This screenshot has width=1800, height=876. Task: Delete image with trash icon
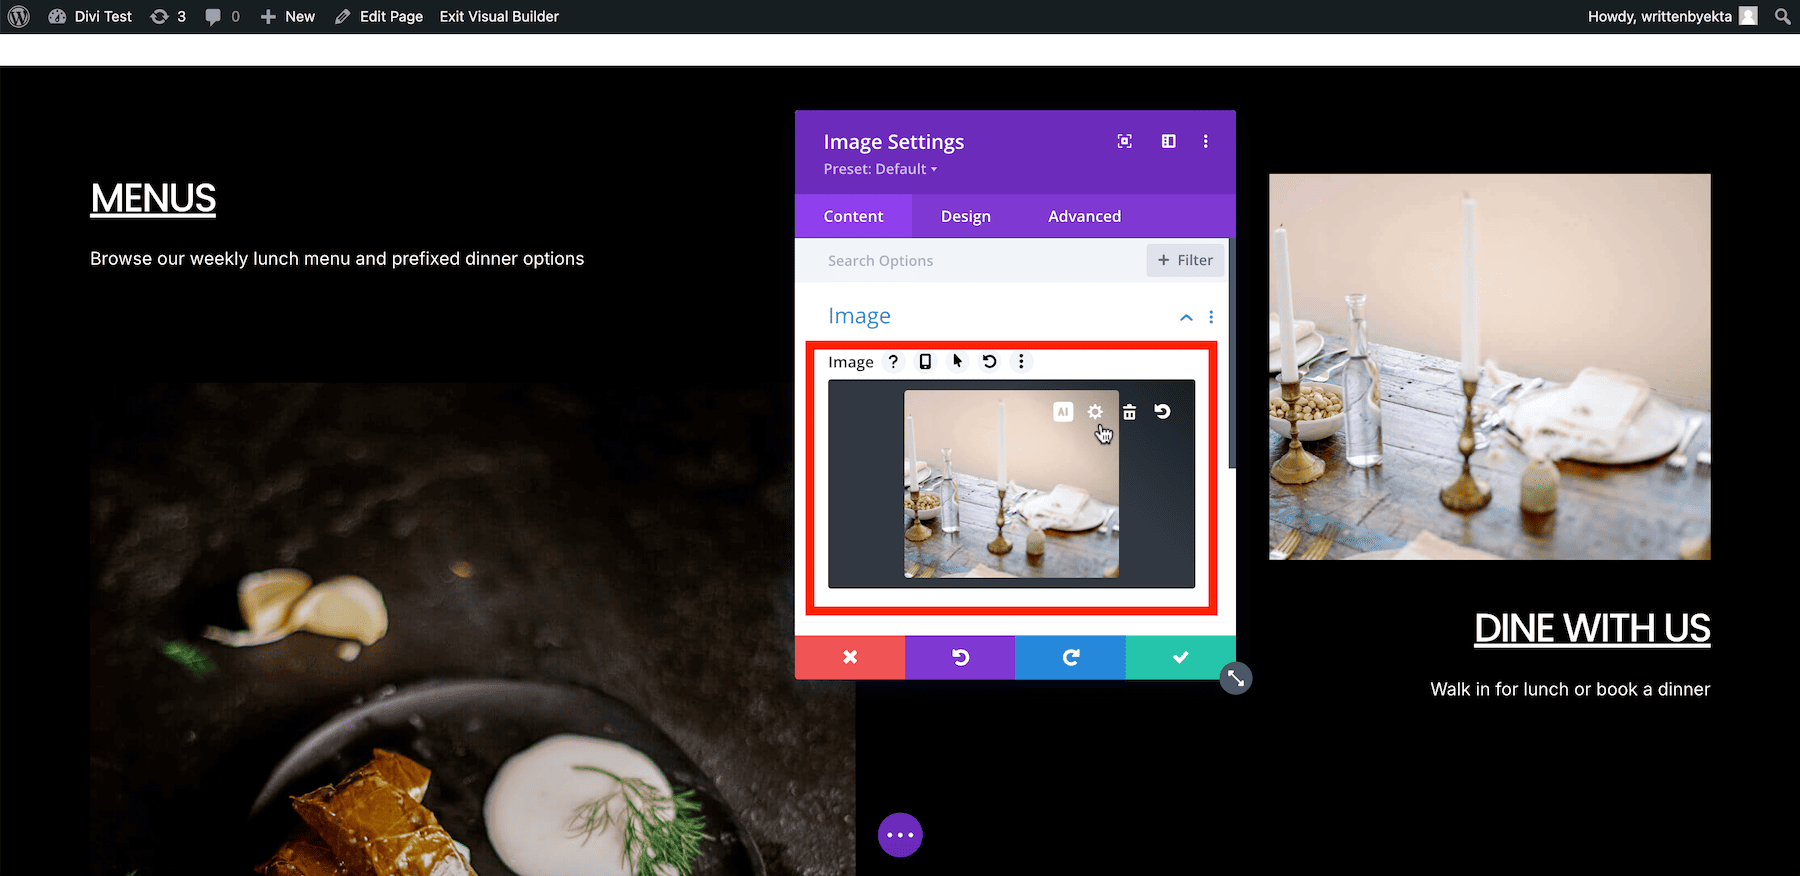point(1129,411)
